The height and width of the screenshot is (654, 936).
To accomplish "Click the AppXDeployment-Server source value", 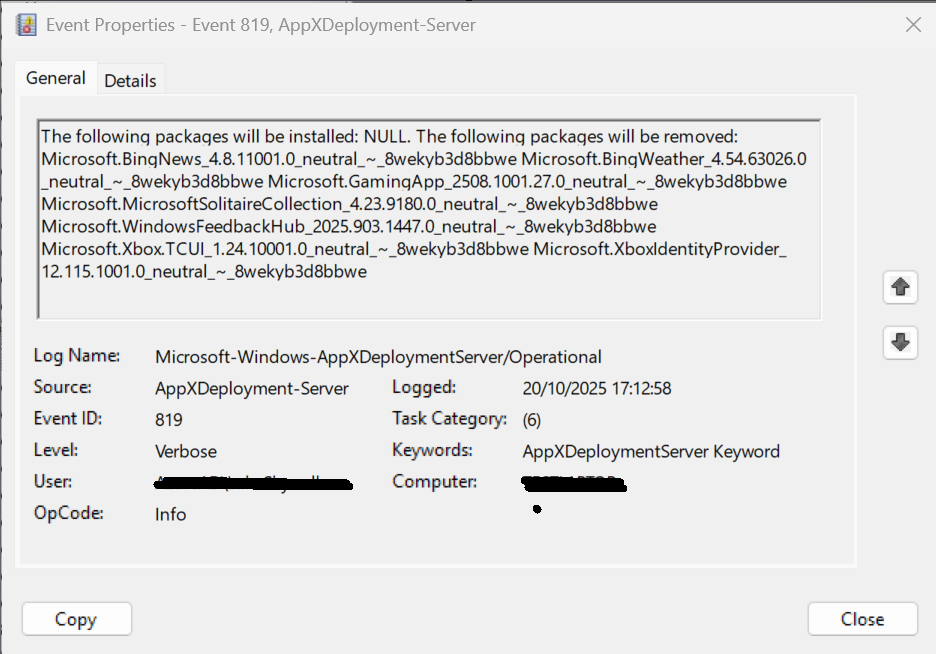I will click(251, 388).
